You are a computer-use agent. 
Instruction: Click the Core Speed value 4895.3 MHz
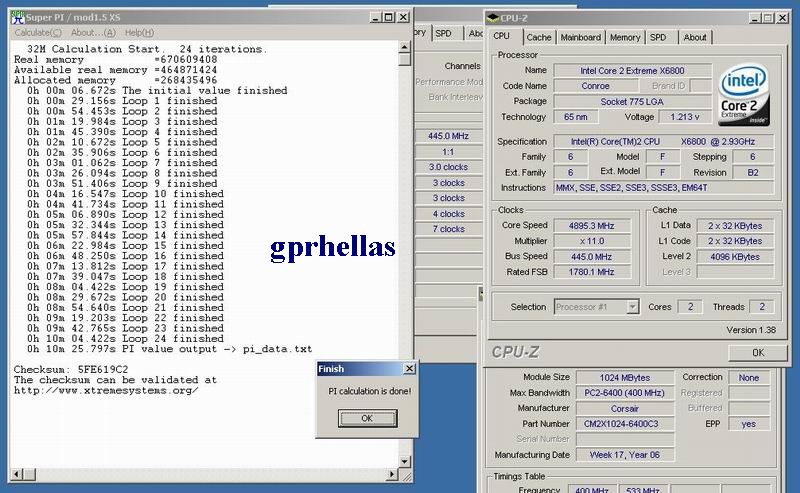[592, 226]
